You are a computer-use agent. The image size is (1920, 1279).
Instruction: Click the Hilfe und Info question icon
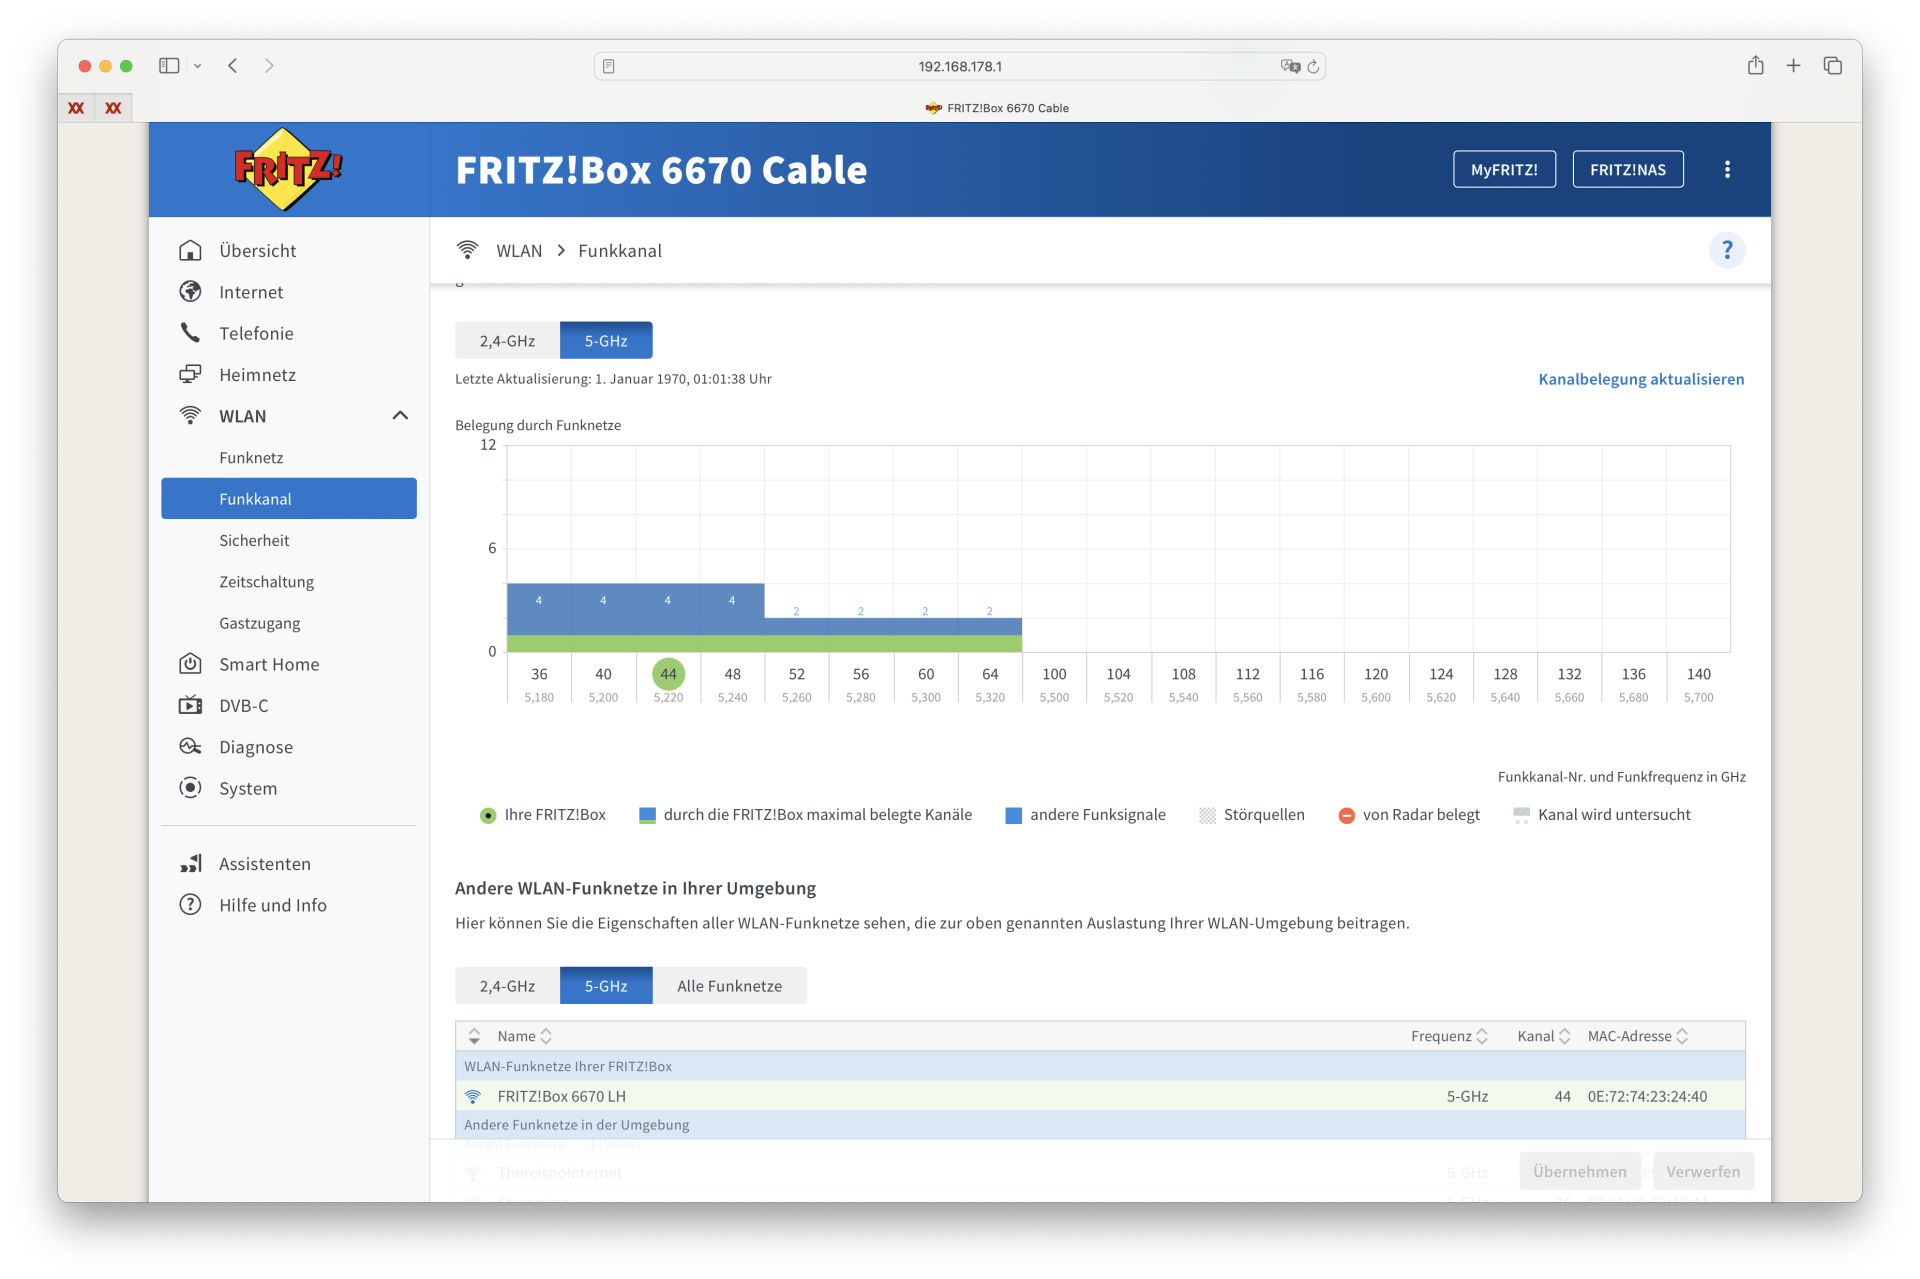tap(190, 904)
